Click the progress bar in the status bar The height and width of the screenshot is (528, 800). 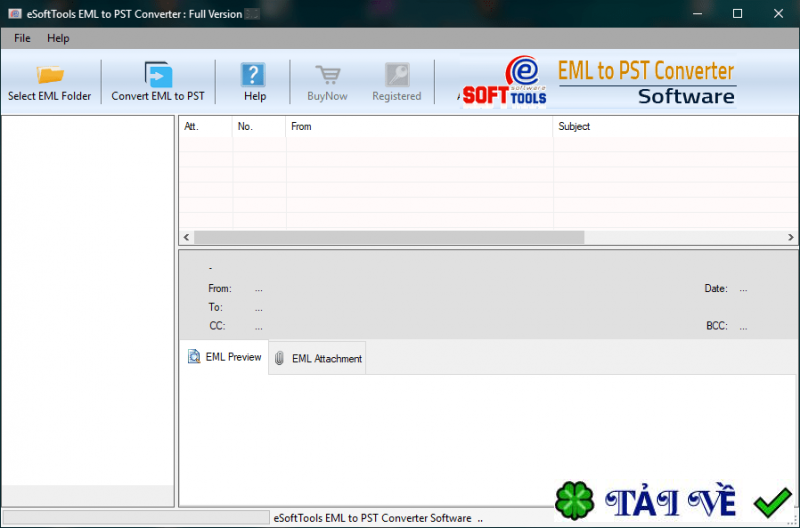point(136,518)
